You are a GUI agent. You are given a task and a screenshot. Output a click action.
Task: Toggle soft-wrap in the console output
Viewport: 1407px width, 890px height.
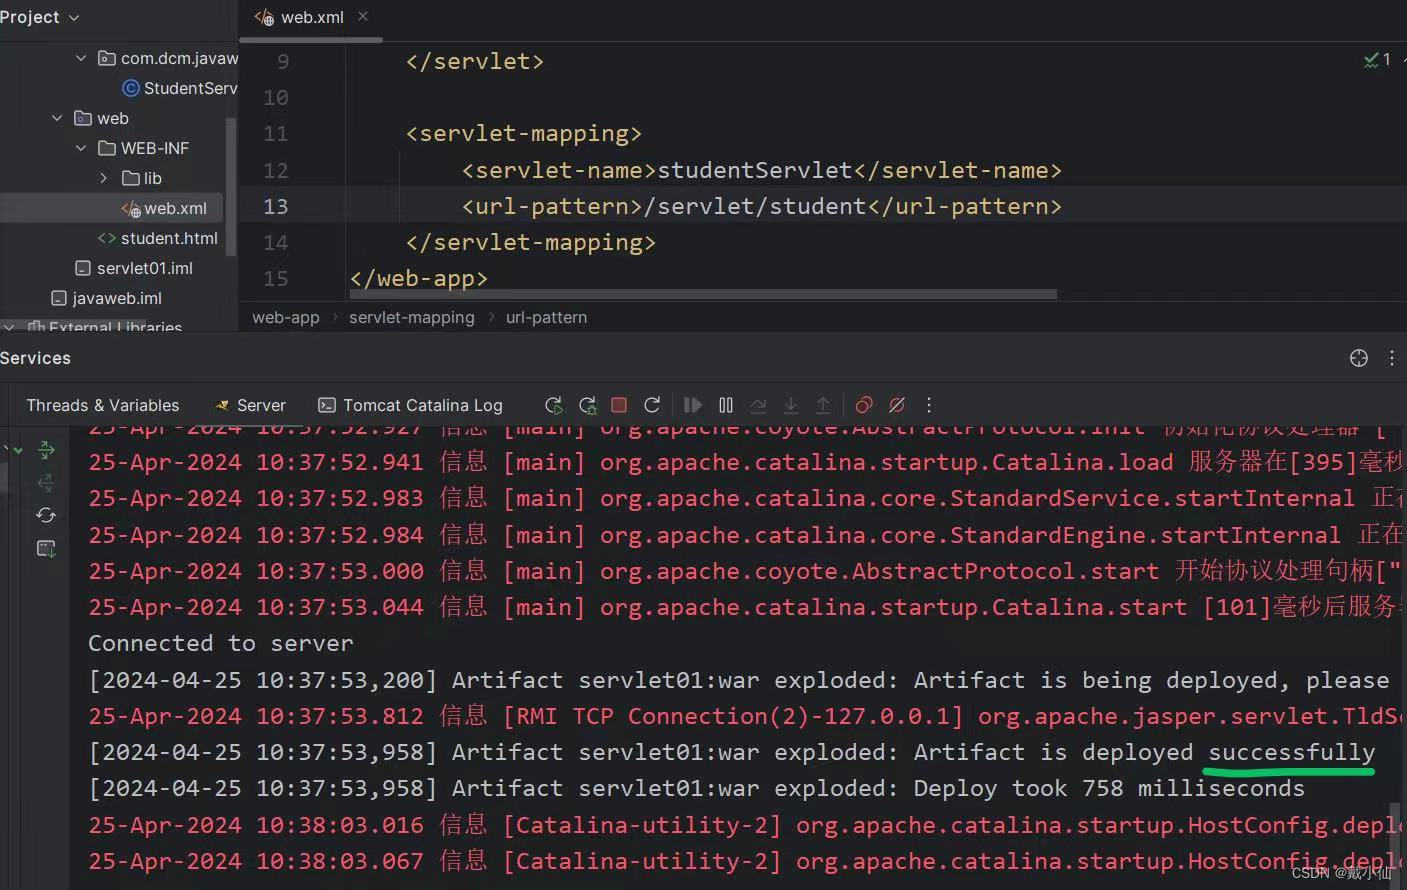tap(758, 405)
